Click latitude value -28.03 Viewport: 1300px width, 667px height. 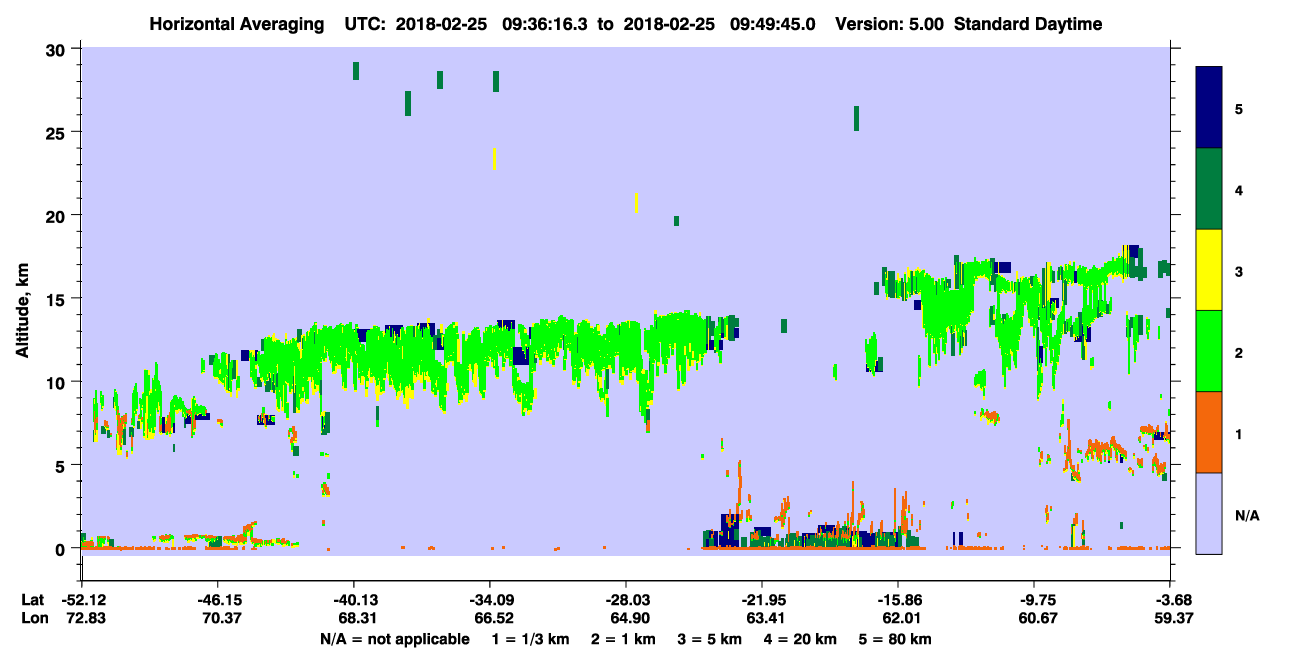(626, 600)
